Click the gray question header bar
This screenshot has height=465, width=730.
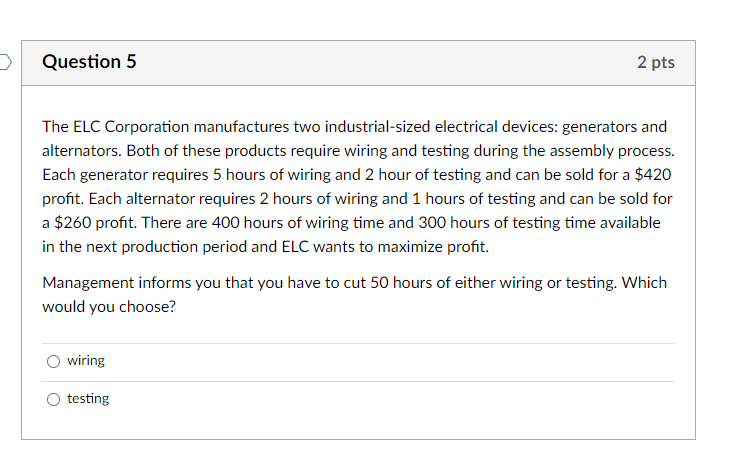coord(358,63)
